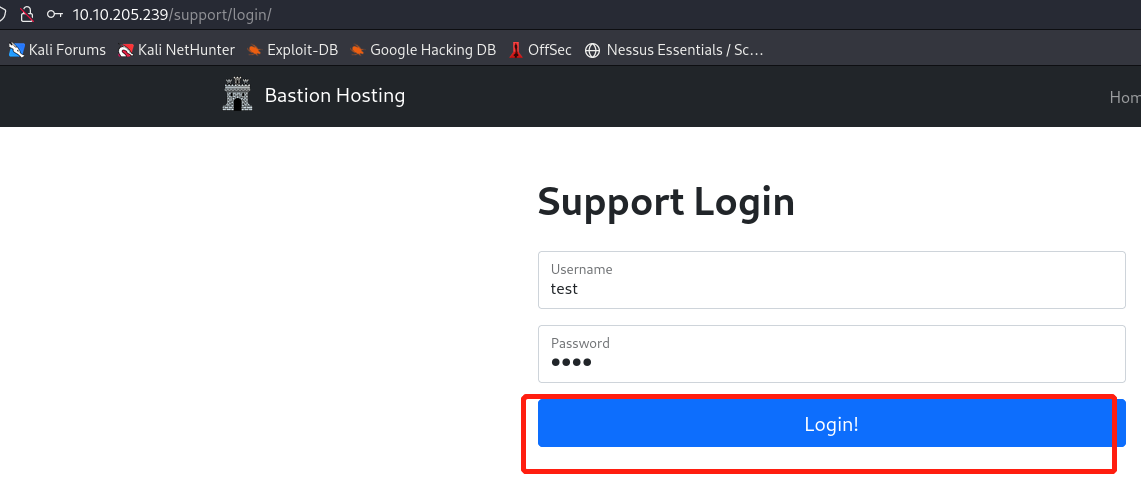The height and width of the screenshot is (494, 1141).
Task: Click the Kali Forums bookmark favicon
Action: (16, 50)
